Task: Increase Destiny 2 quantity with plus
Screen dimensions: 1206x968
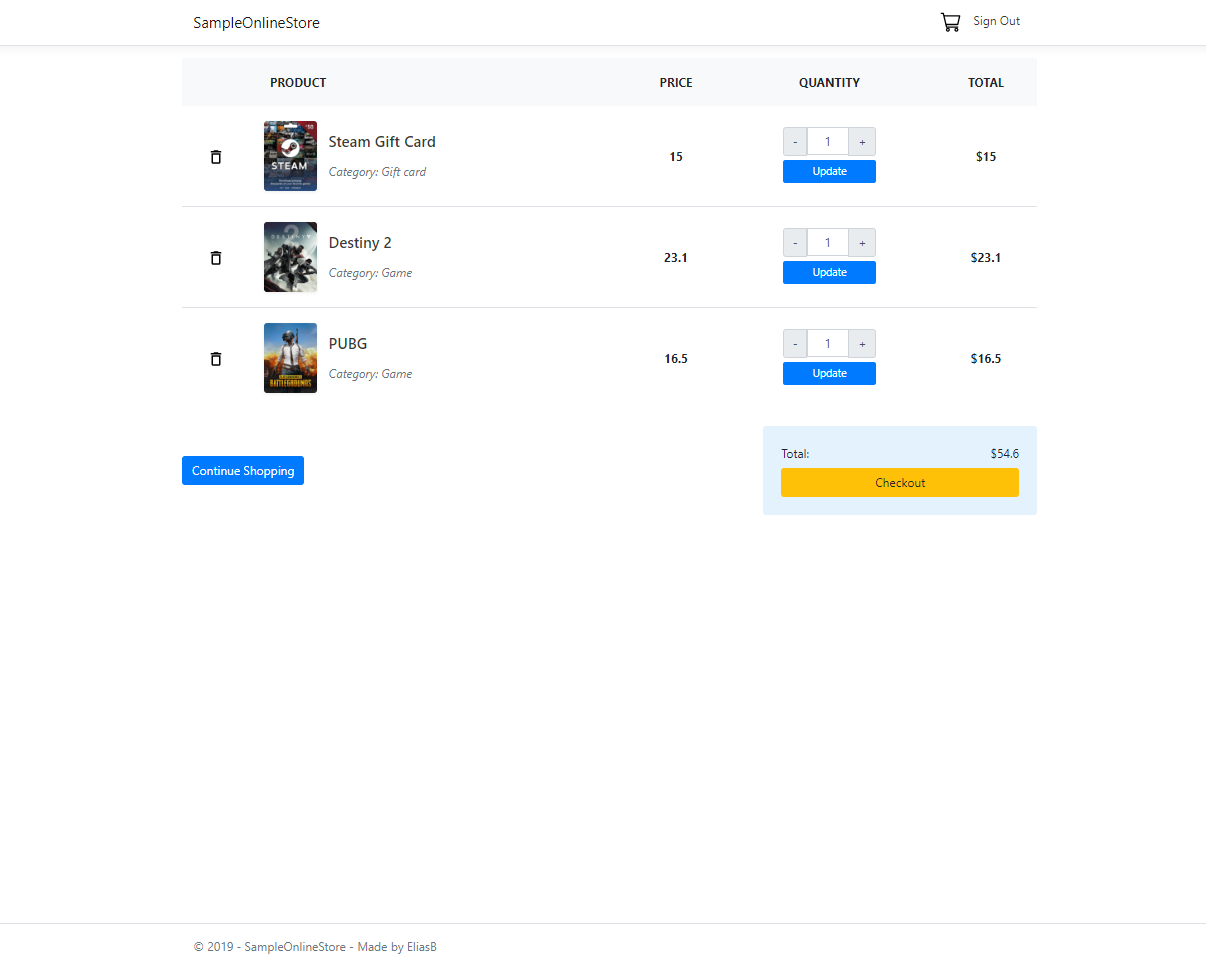Action: [x=862, y=243]
